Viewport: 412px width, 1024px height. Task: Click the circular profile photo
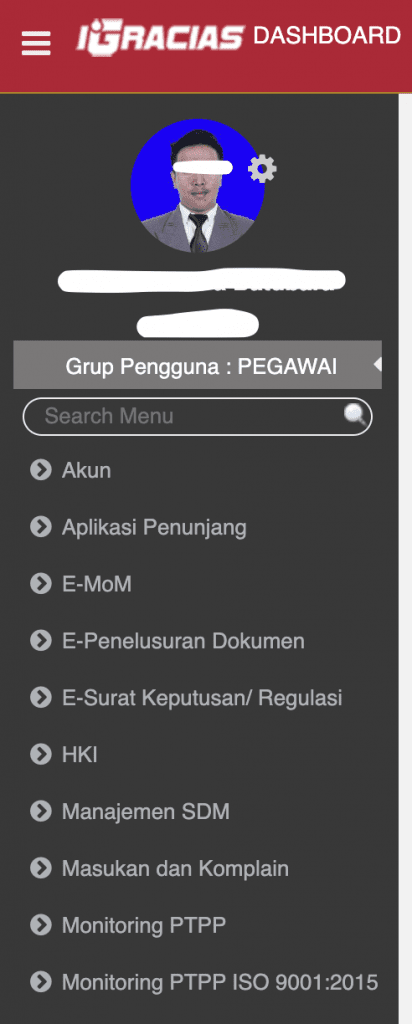point(197,186)
